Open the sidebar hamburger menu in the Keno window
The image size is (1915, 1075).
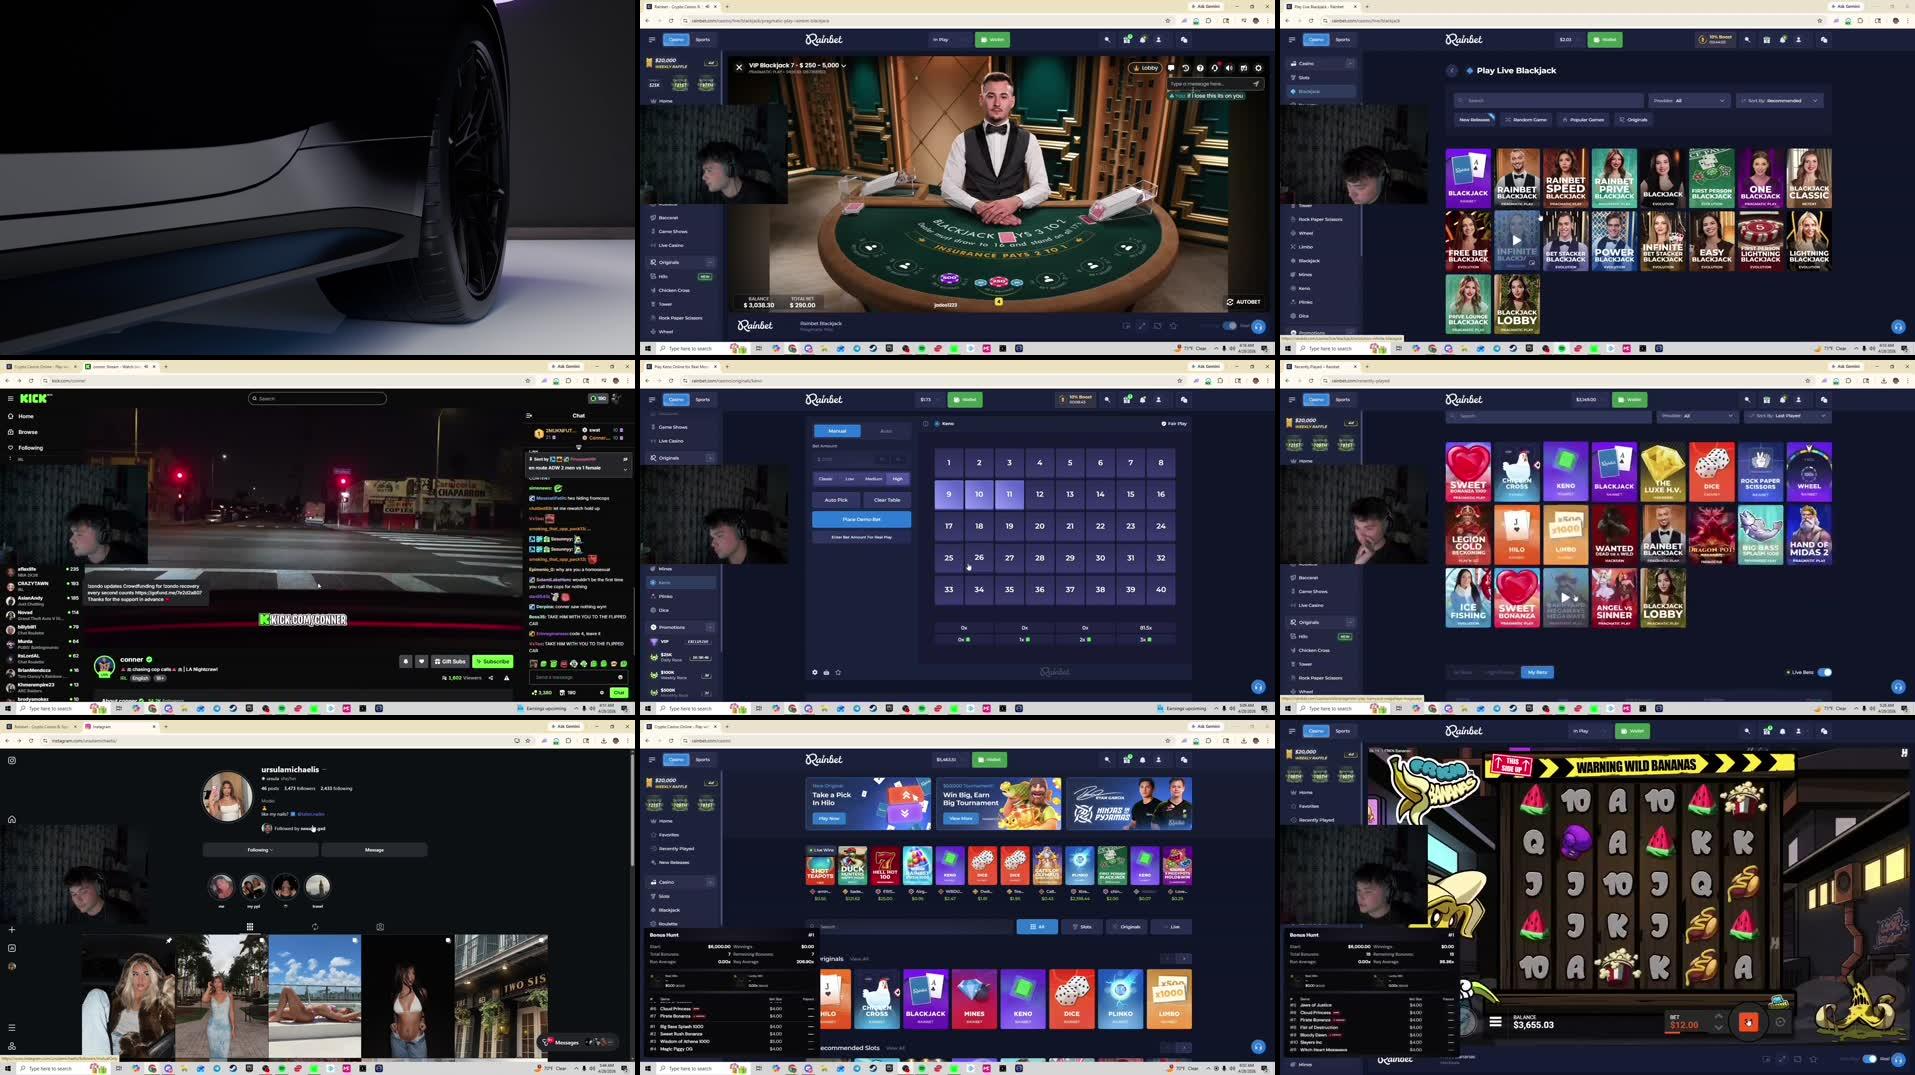[x=651, y=399]
